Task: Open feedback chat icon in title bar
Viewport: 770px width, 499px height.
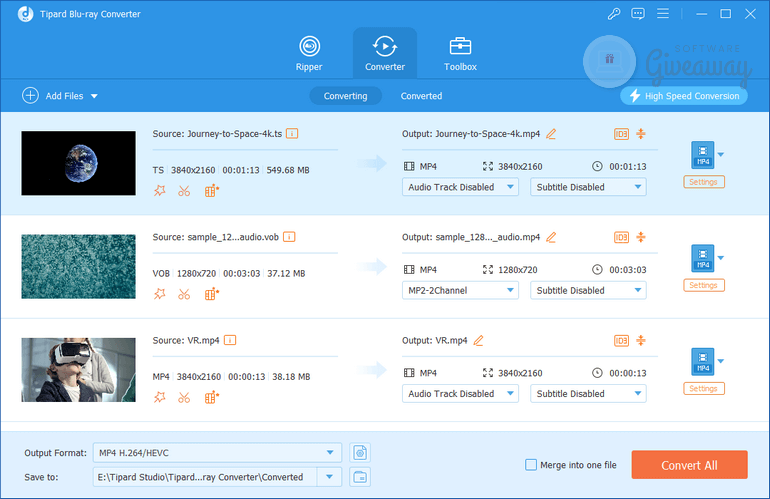Action: click(638, 14)
